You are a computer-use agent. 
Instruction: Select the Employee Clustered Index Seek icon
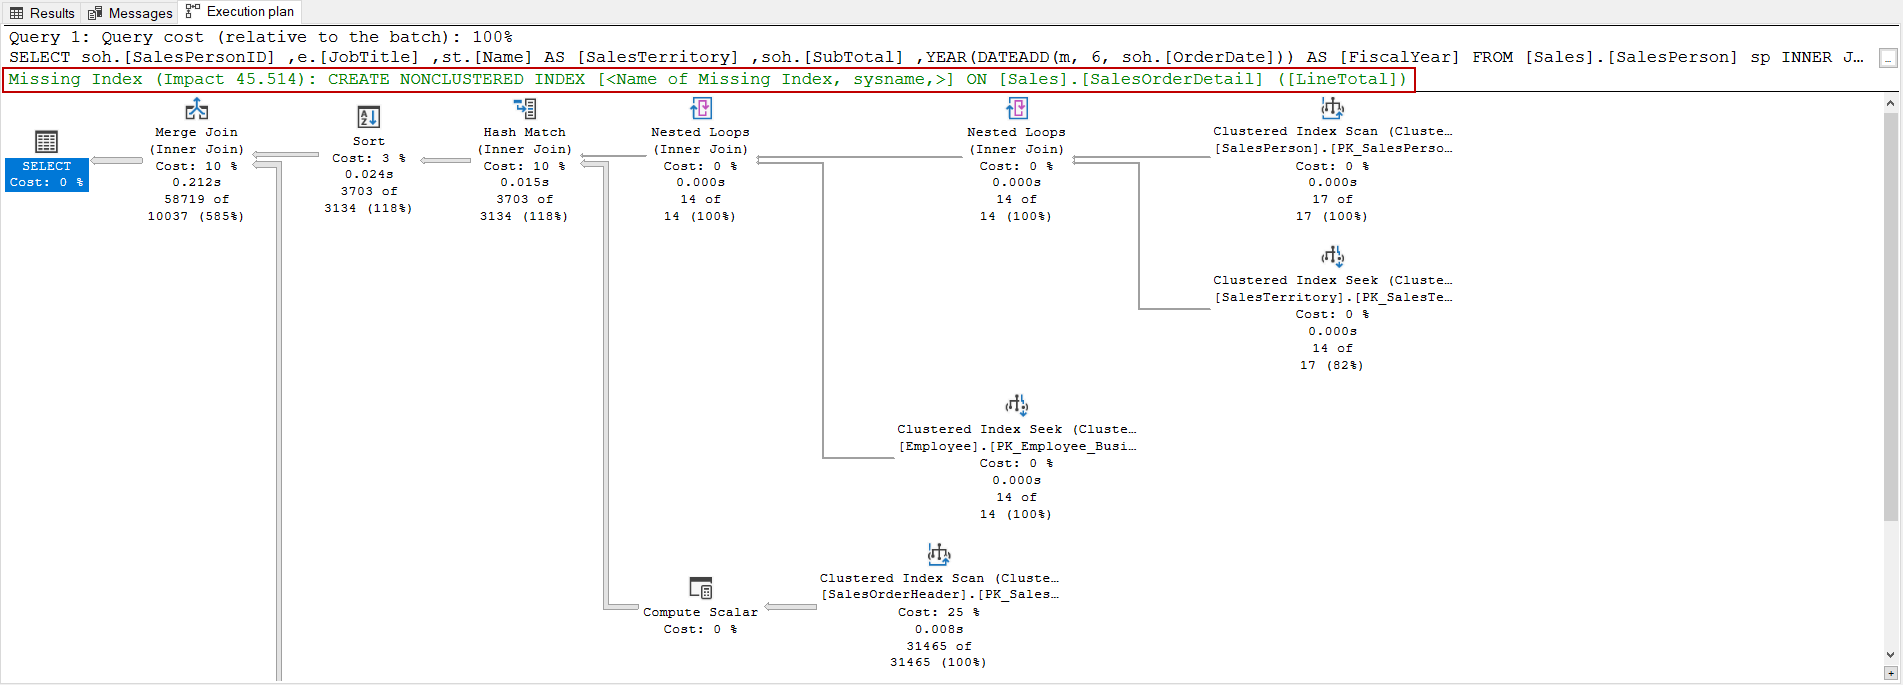tap(1017, 405)
